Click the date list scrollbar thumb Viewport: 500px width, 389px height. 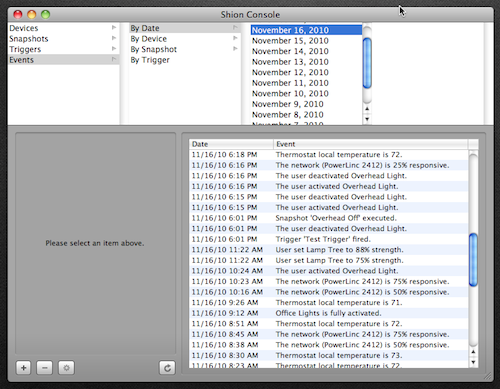click(x=367, y=63)
